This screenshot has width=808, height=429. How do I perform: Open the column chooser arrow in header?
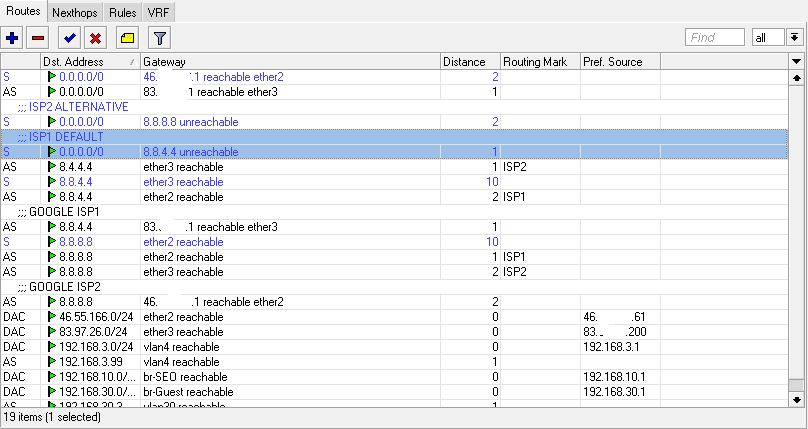796,62
